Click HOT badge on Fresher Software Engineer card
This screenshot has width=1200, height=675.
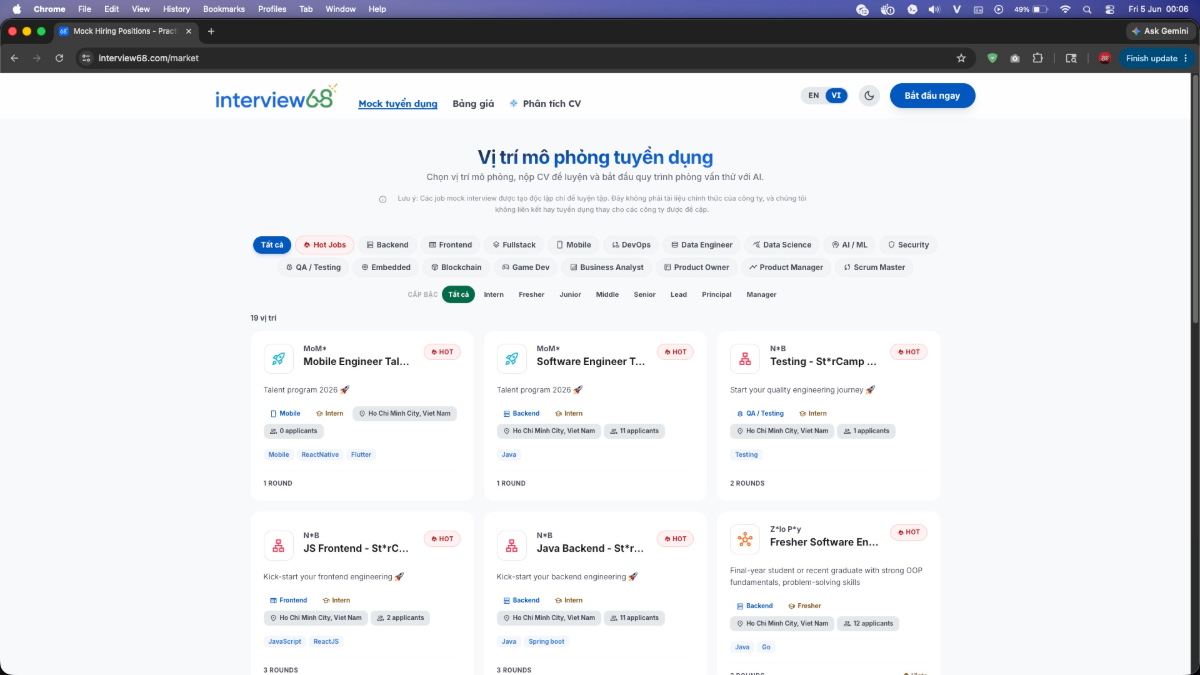(x=909, y=533)
